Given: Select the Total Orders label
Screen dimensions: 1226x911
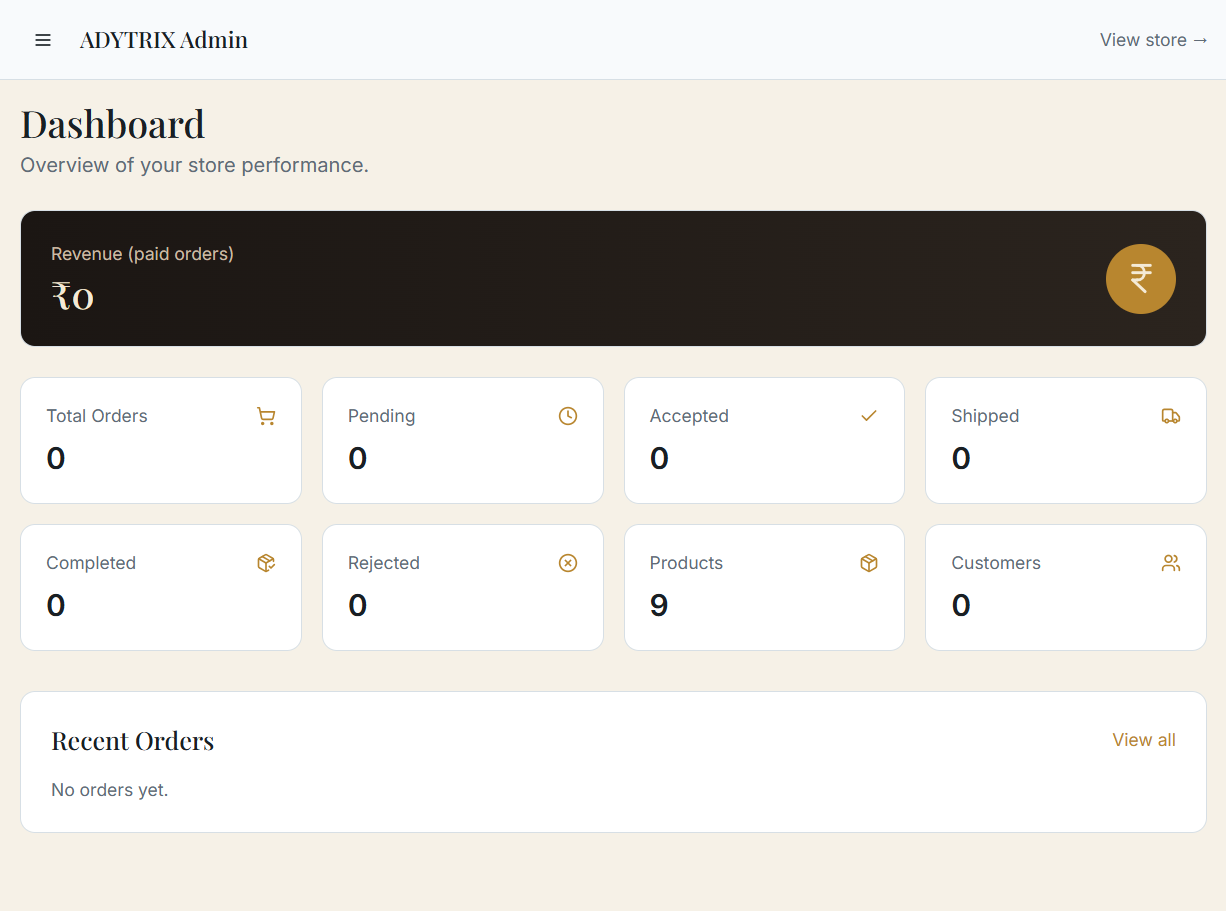Looking at the screenshot, I should point(97,416).
